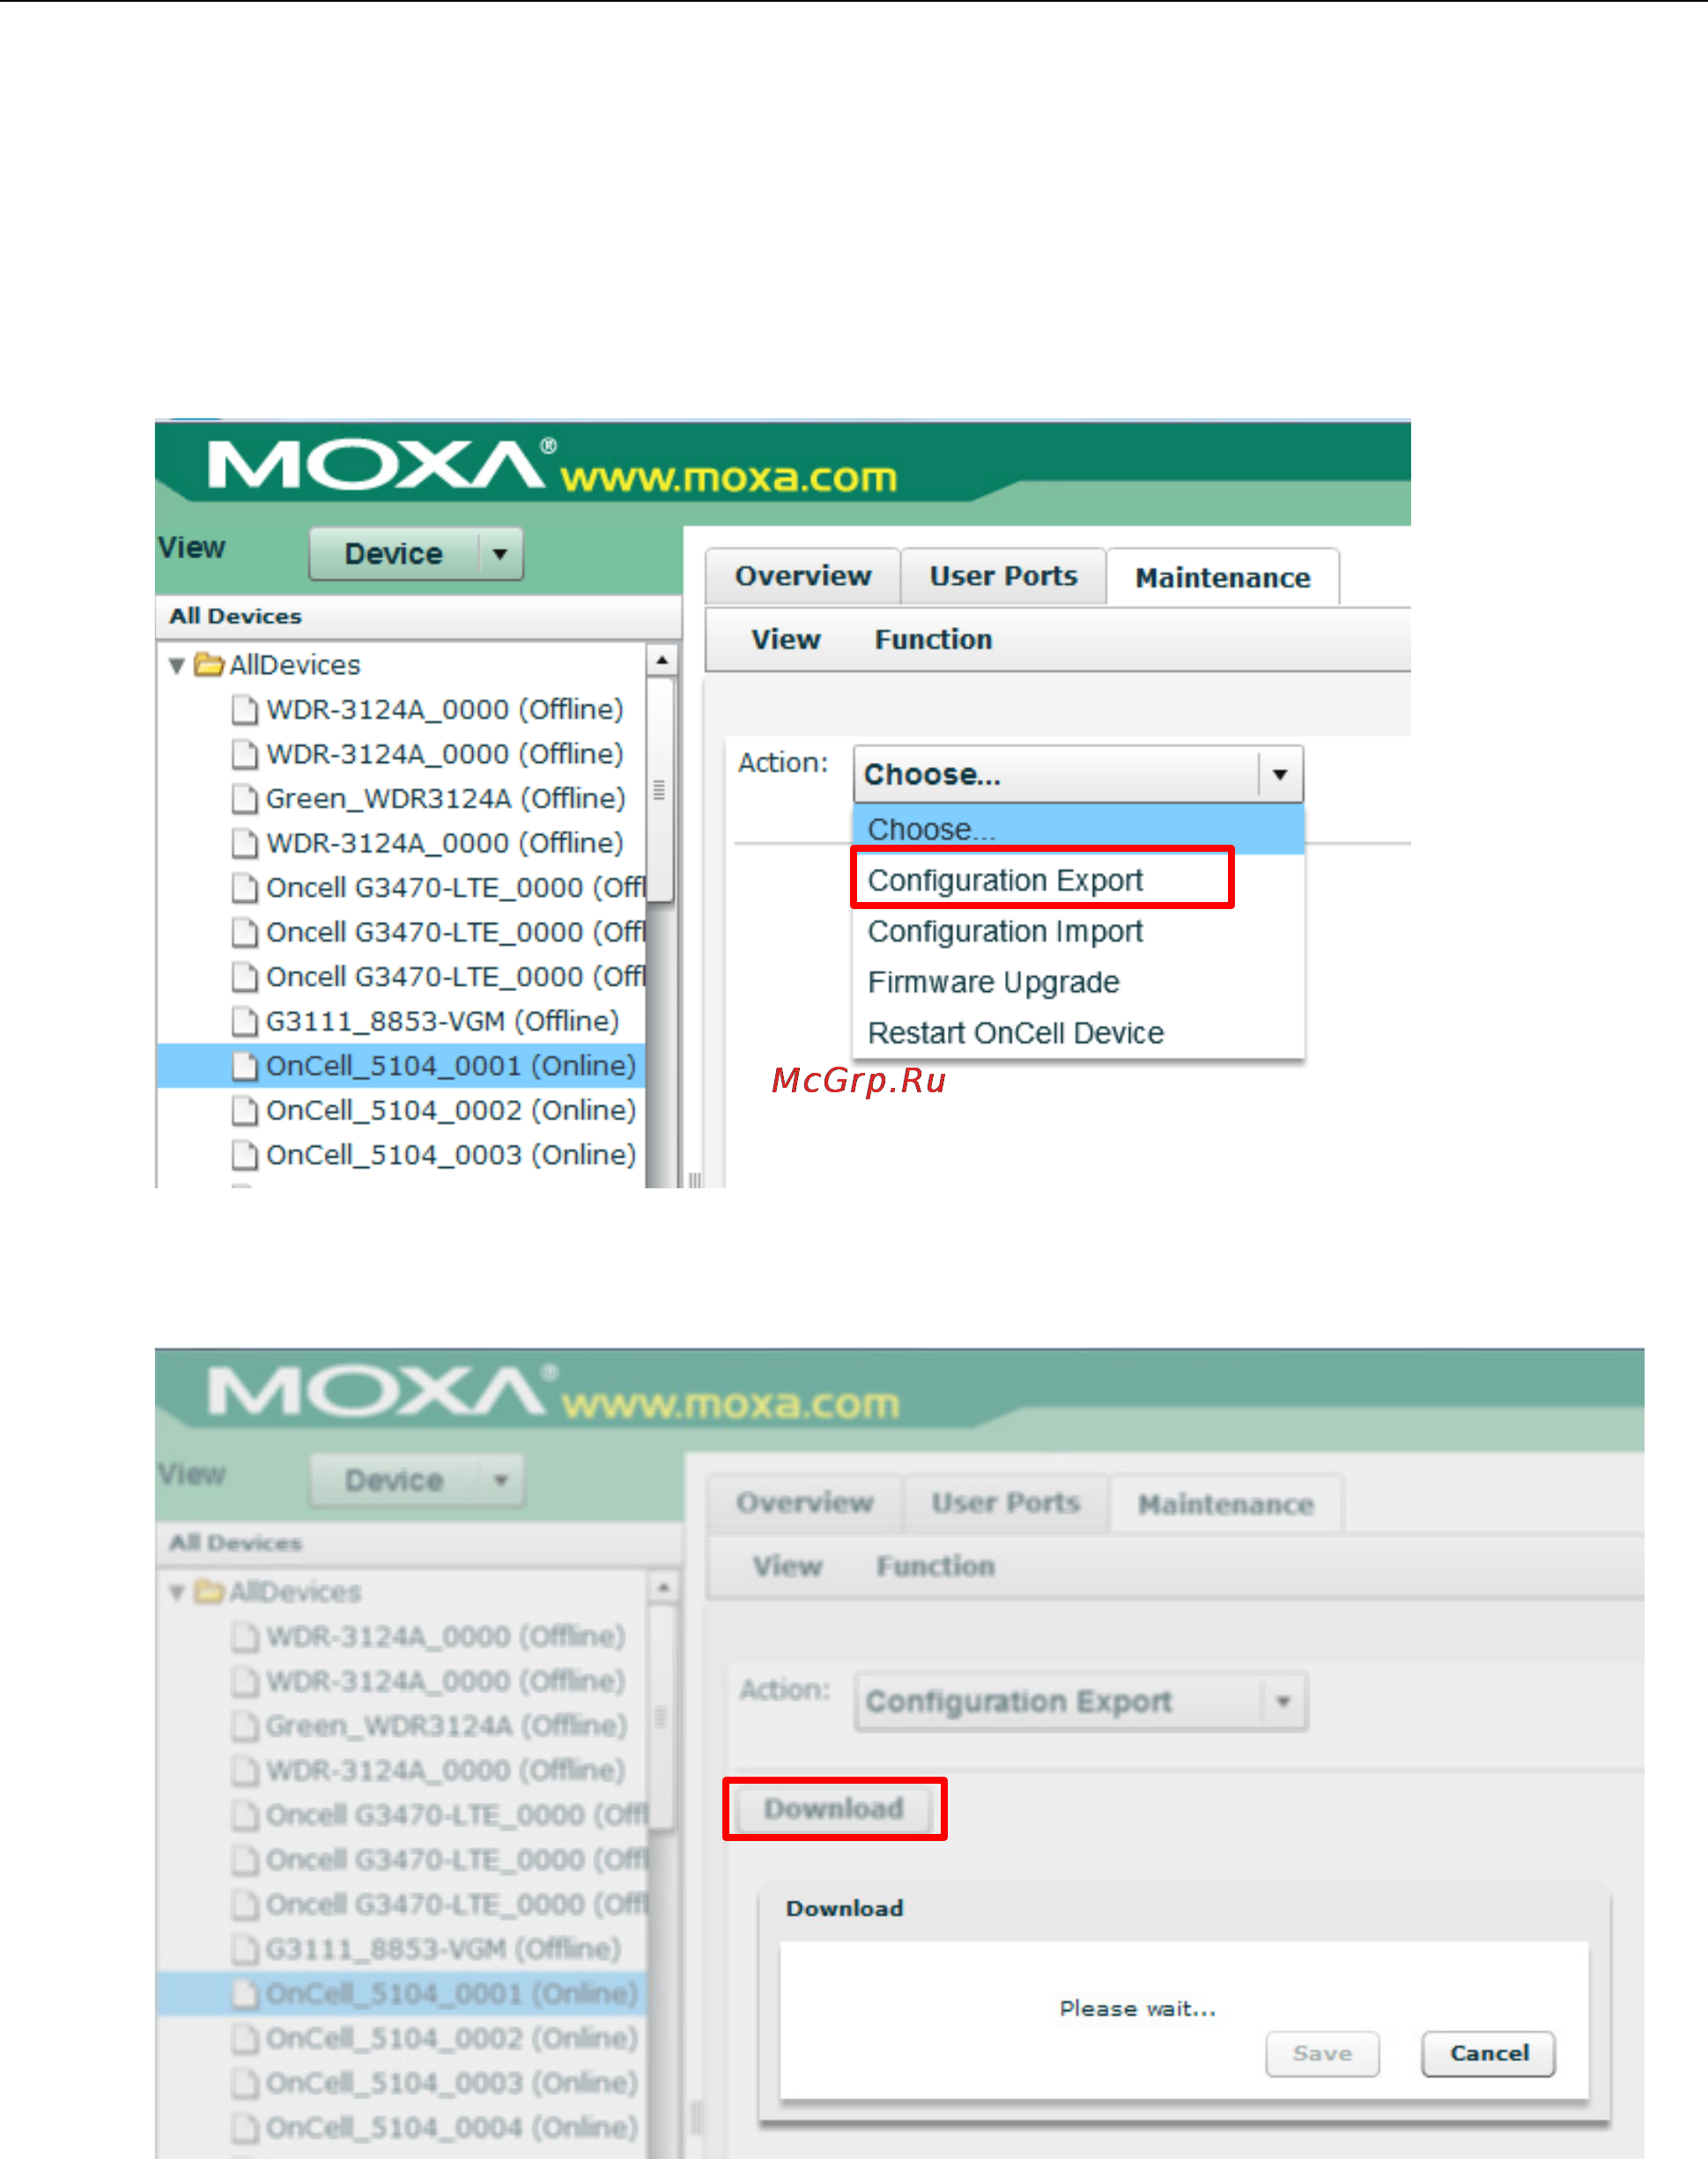Click the file icon beside OnCell_5104_0004 (Online)

(244, 2128)
